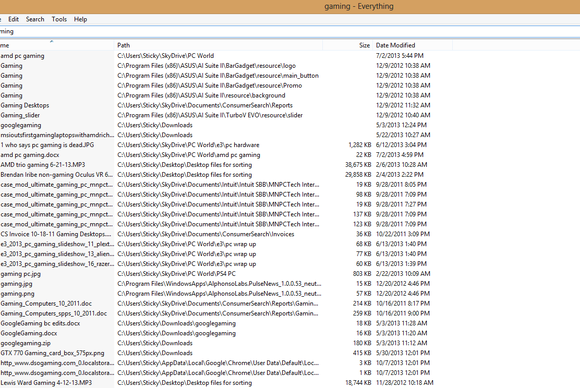
Task: Open the Search menu
Action: point(35,19)
